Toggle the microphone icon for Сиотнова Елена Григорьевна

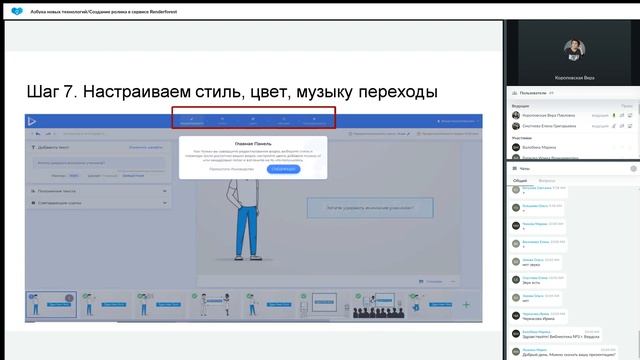pos(613,126)
